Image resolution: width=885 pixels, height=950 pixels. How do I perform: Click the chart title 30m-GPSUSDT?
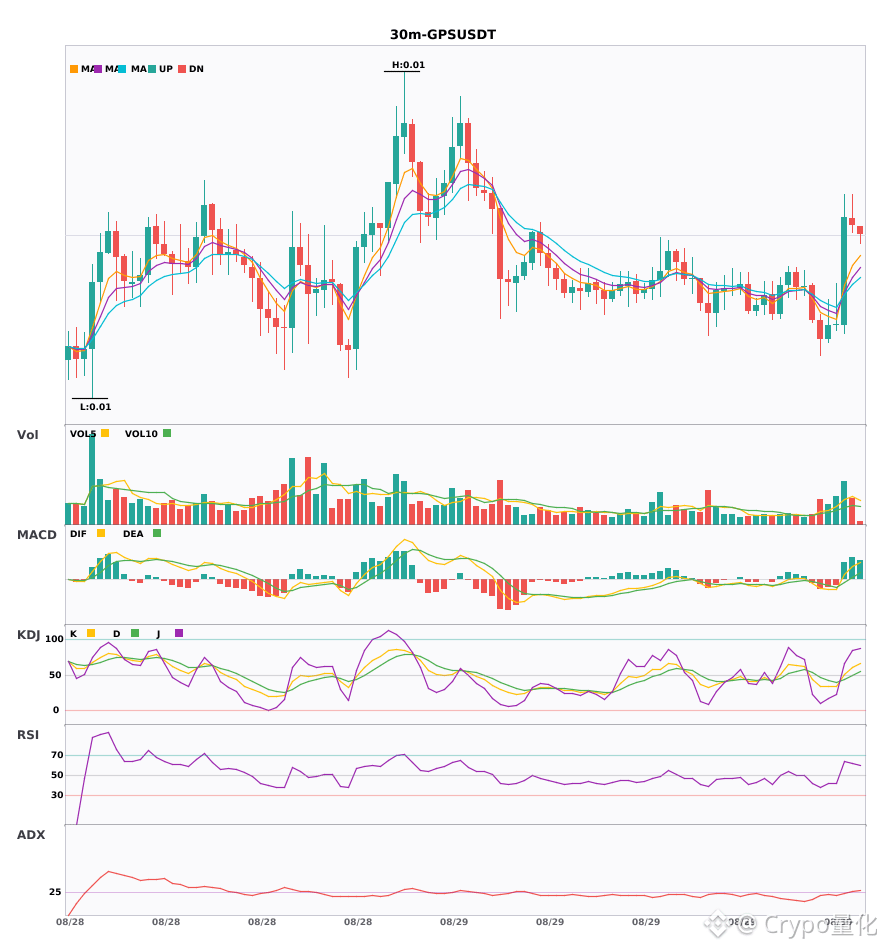click(x=443, y=35)
